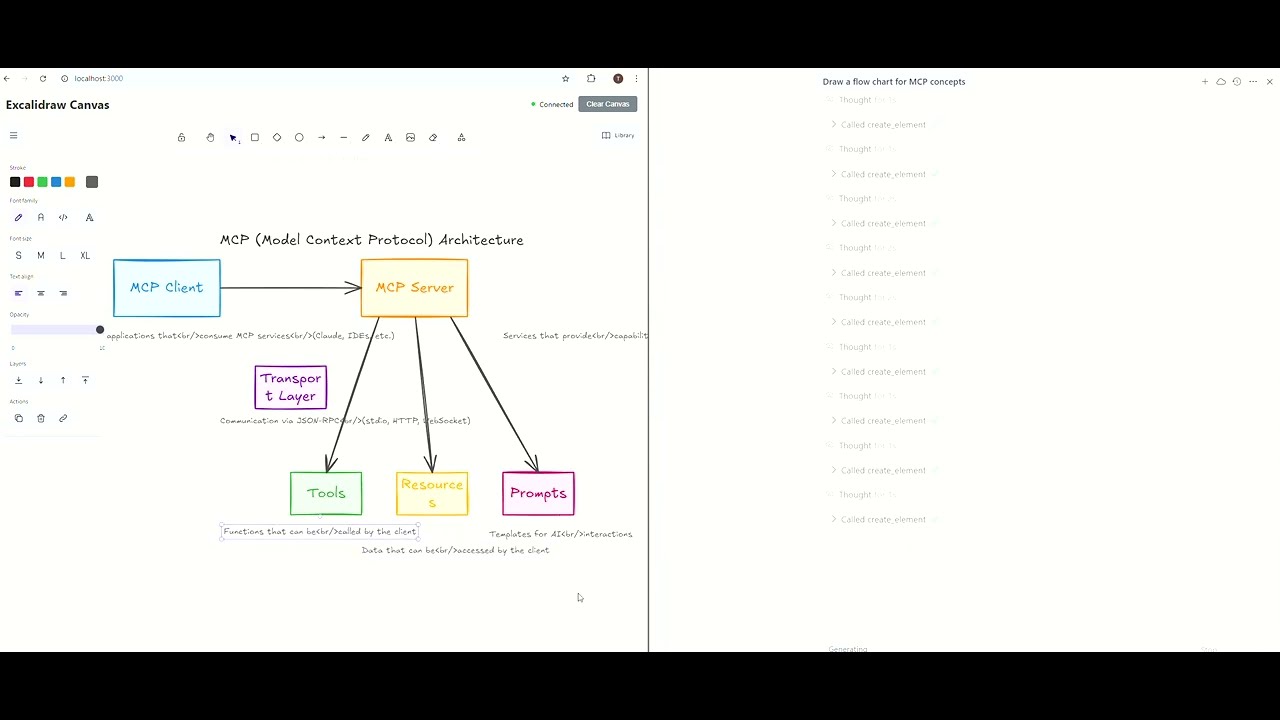Activate the Eraser tool
The height and width of the screenshot is (720, 1280).
pos(433,137)
